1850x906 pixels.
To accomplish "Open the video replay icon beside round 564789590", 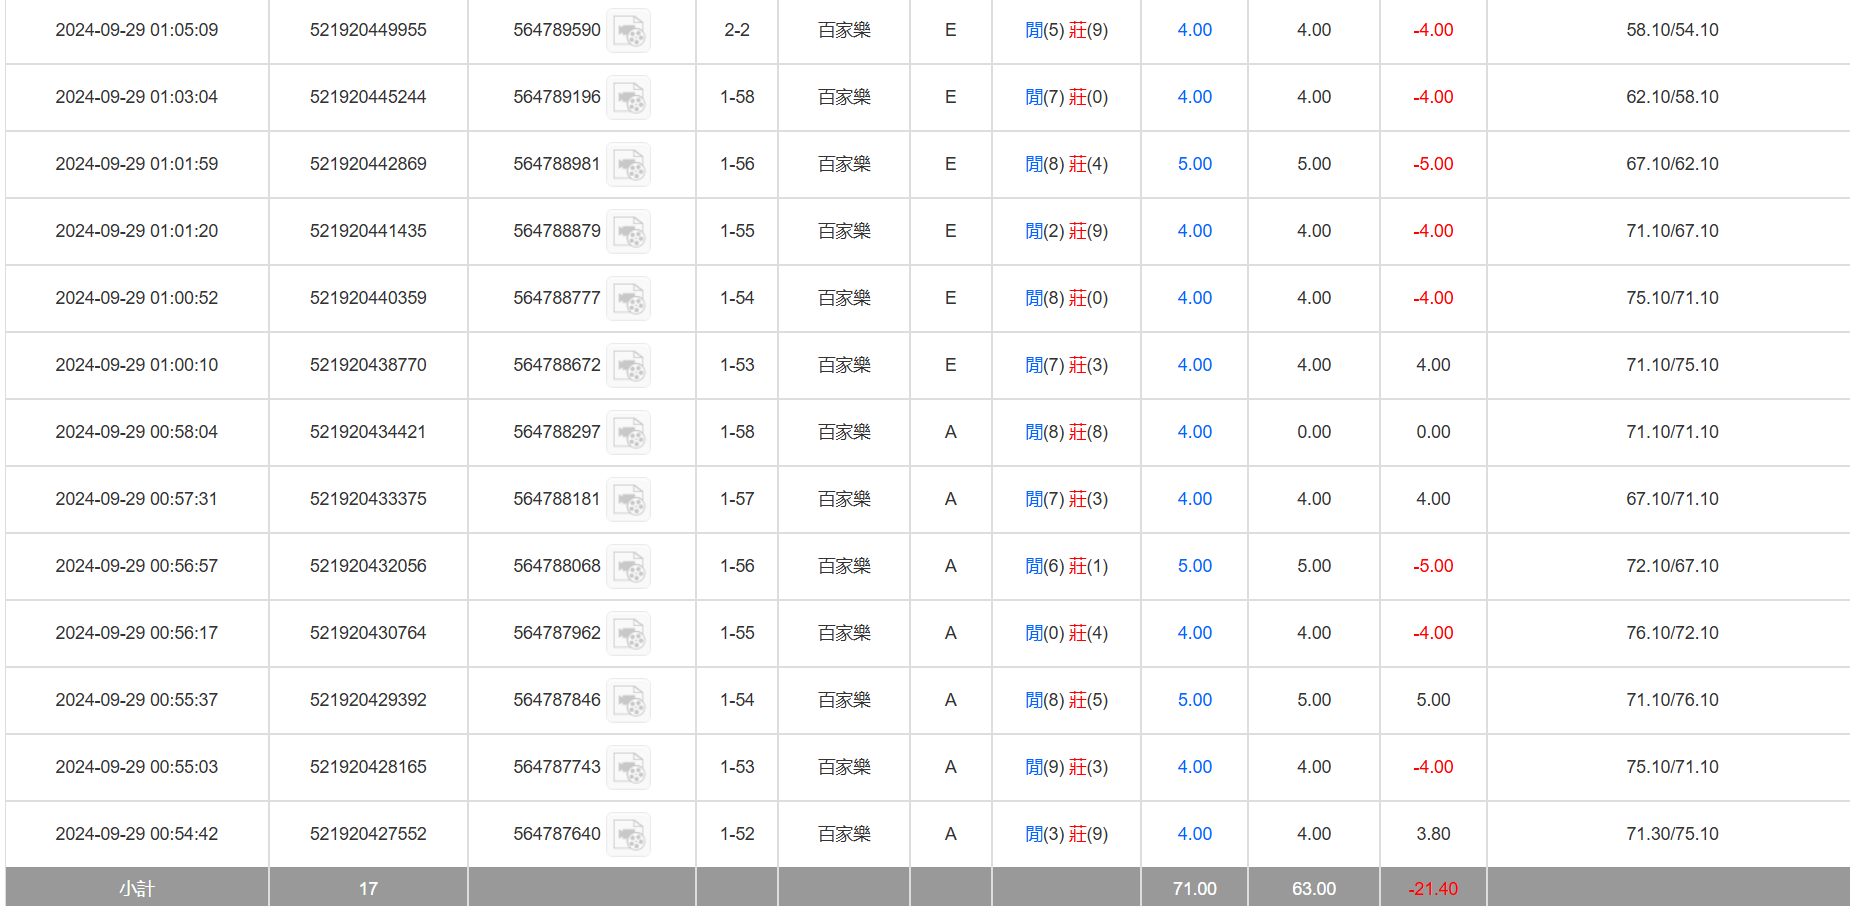I will point(629,31).
